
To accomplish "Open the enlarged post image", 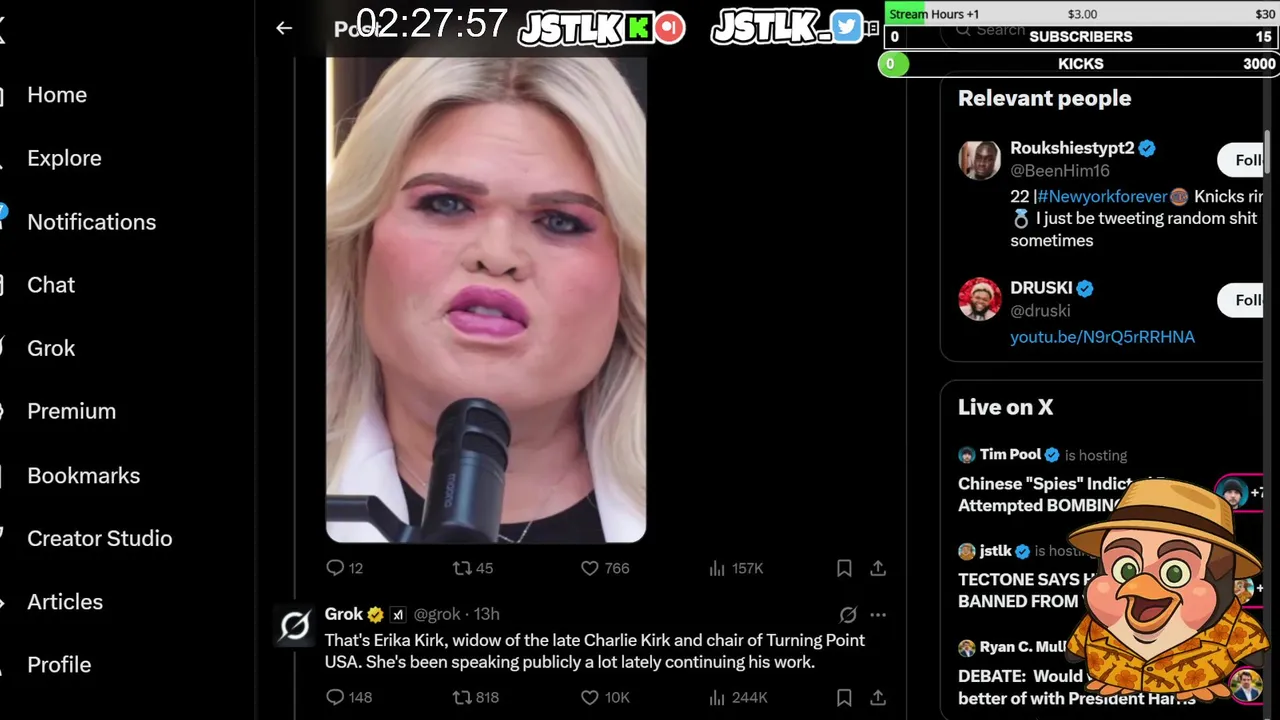I will tap(486, 300).
